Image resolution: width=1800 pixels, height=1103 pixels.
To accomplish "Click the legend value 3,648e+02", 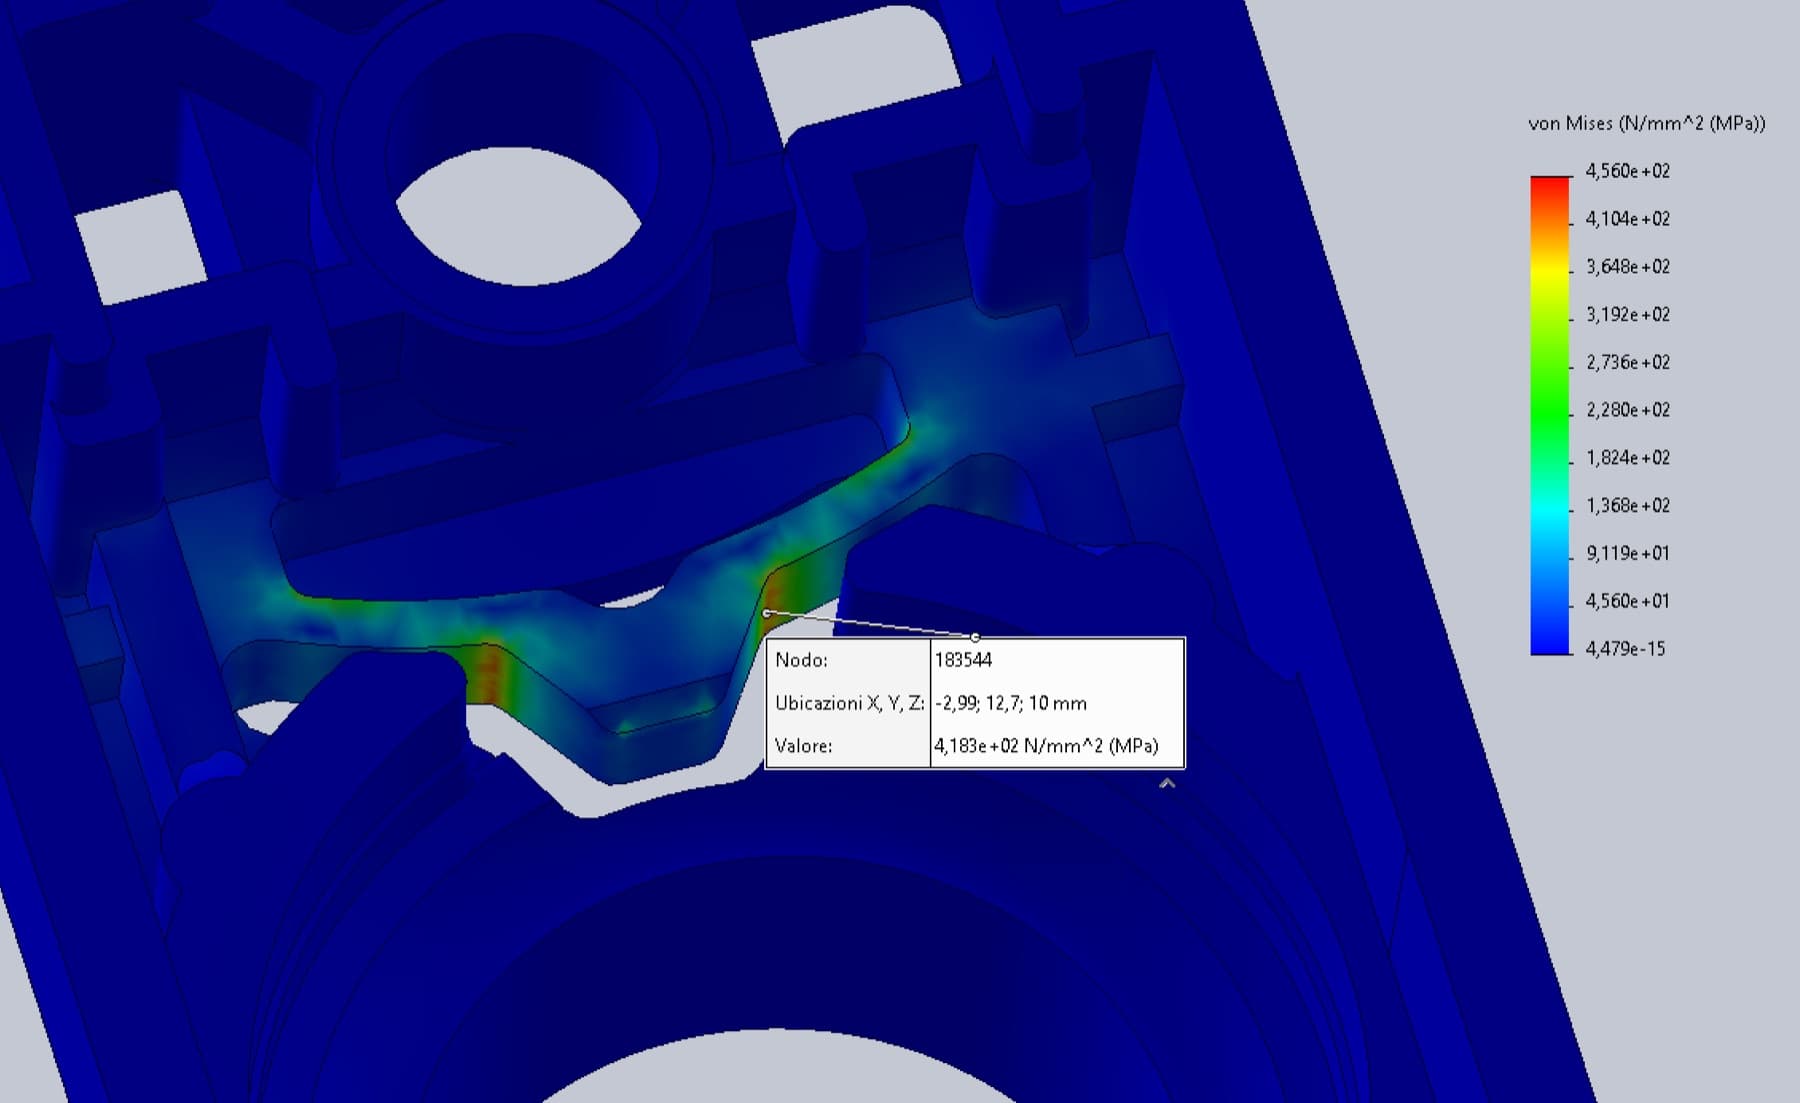I will coord(1628,267).
